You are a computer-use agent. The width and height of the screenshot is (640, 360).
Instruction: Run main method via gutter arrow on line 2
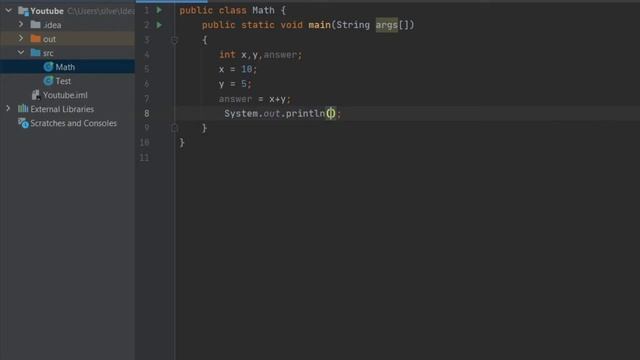[159, 25]
